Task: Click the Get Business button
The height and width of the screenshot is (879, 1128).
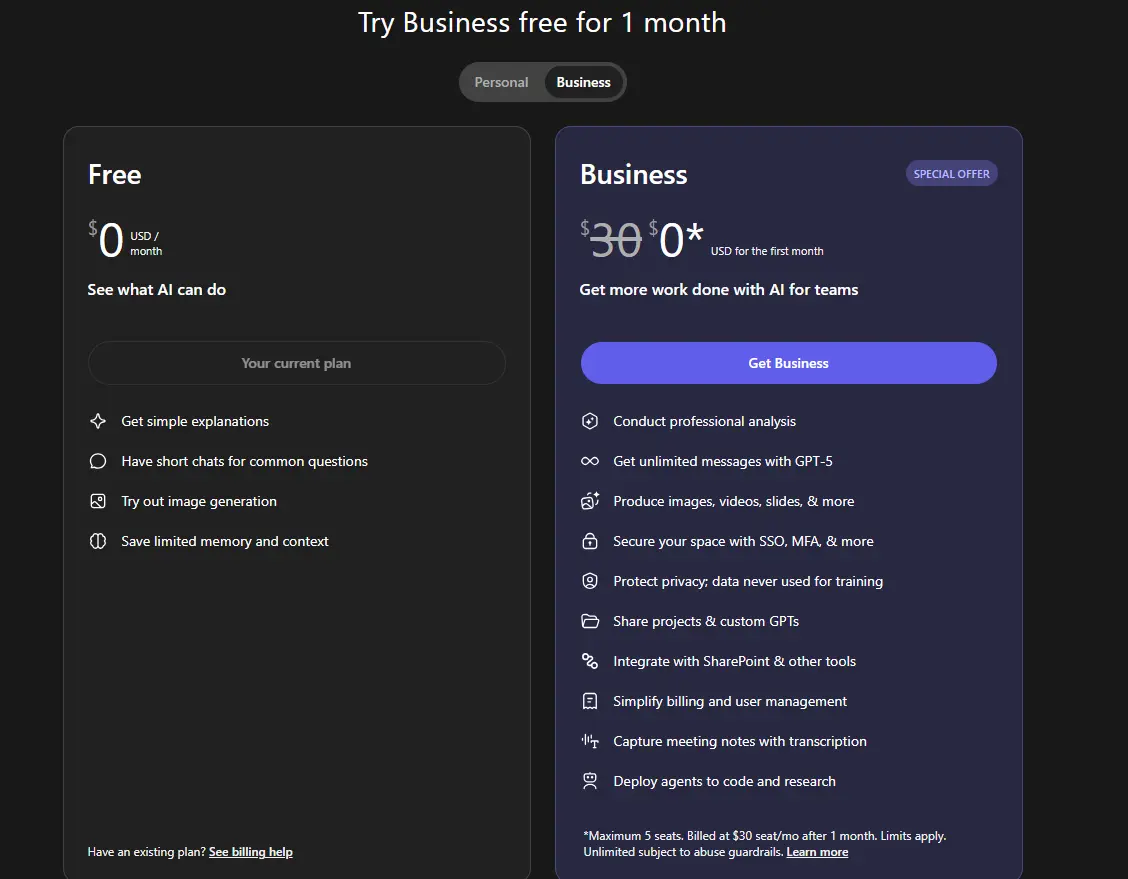Action: [x=788, y=363]
